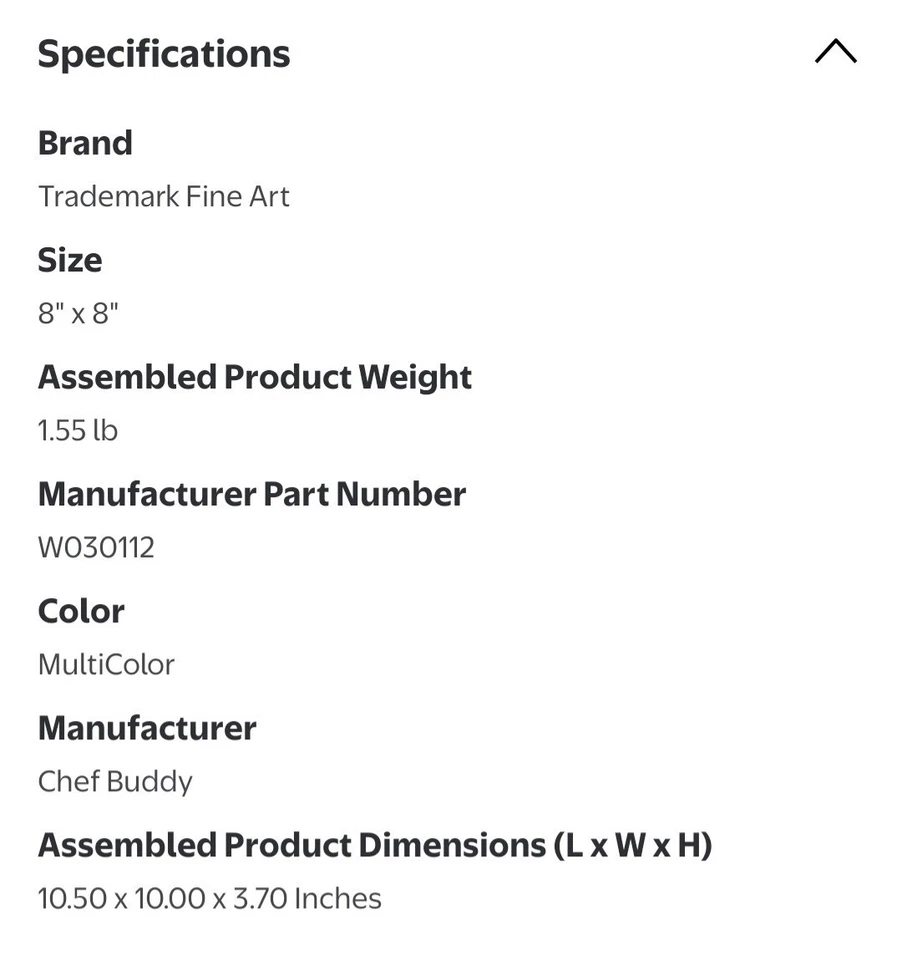The height and width of the screenshot is (960, 902).
Task: Select the Chef Buddy manufacturer value
Action: 115,782
